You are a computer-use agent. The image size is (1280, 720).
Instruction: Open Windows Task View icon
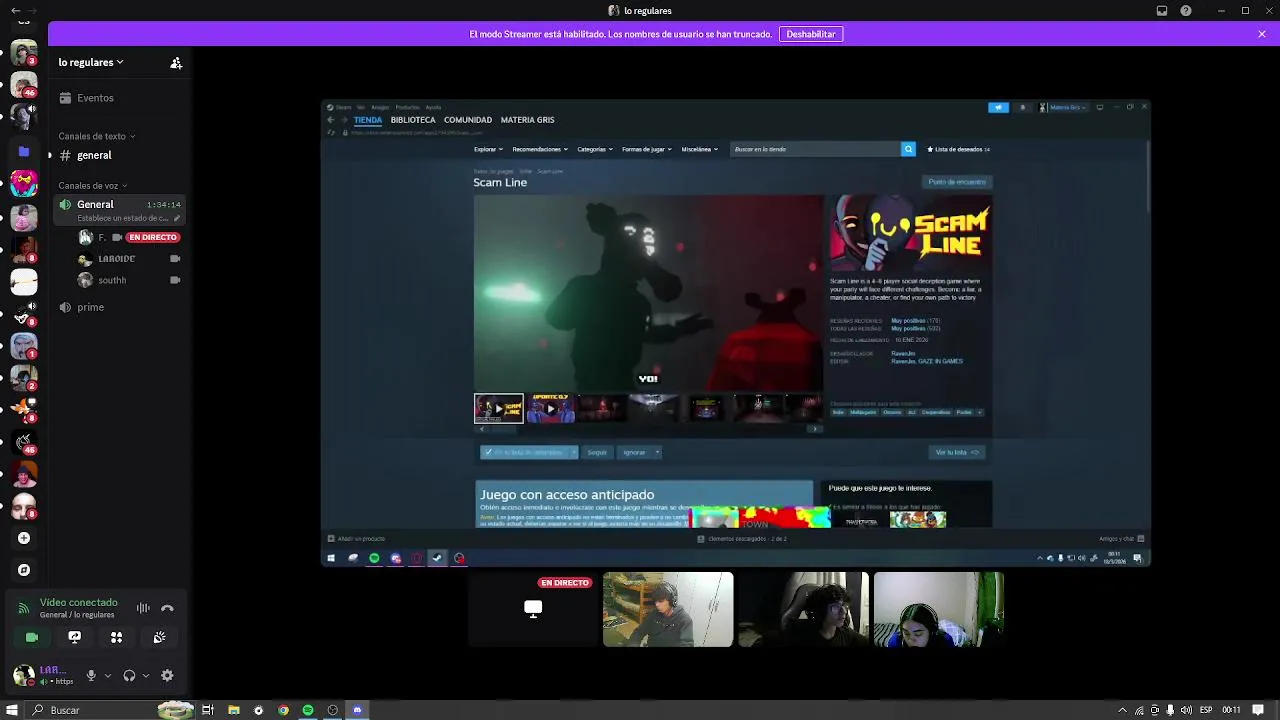[x=208, y=710]
